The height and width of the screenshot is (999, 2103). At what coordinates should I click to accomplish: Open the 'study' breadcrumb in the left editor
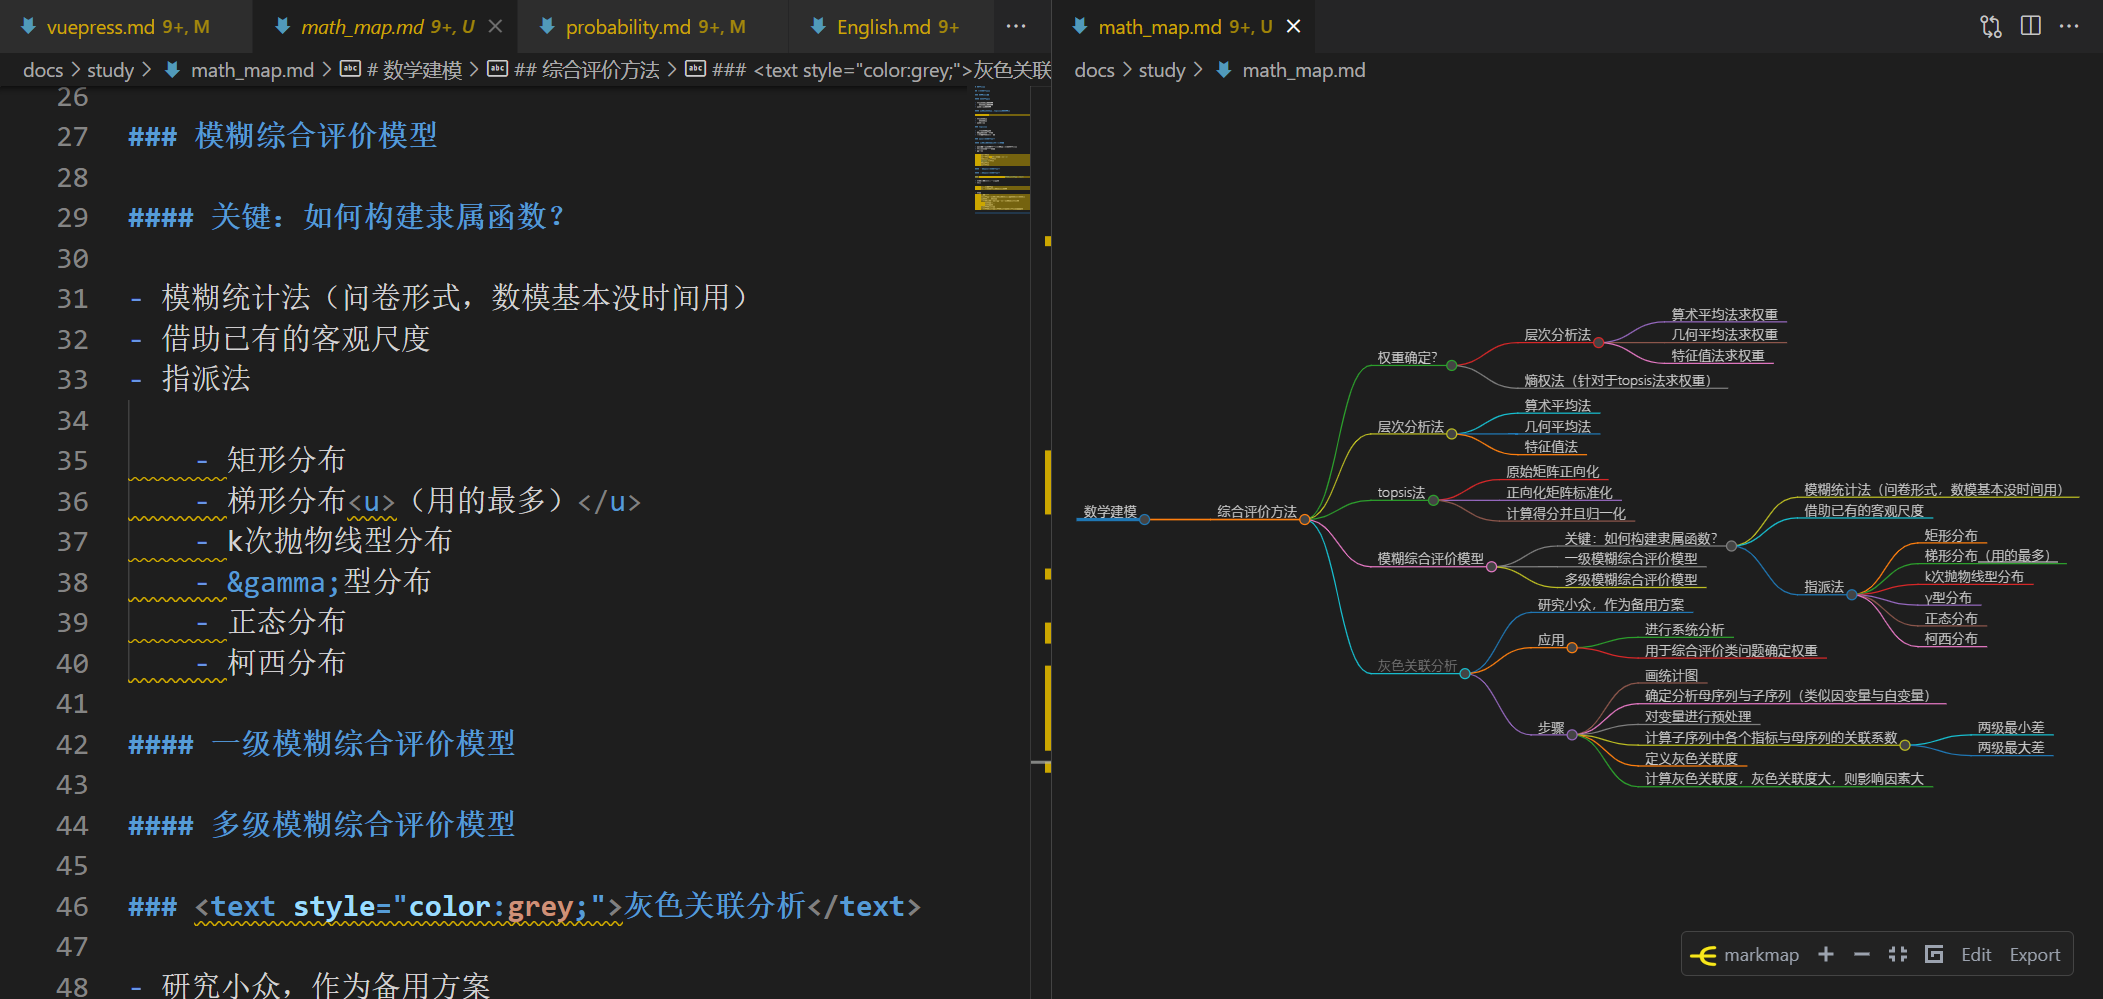(110, 70)
